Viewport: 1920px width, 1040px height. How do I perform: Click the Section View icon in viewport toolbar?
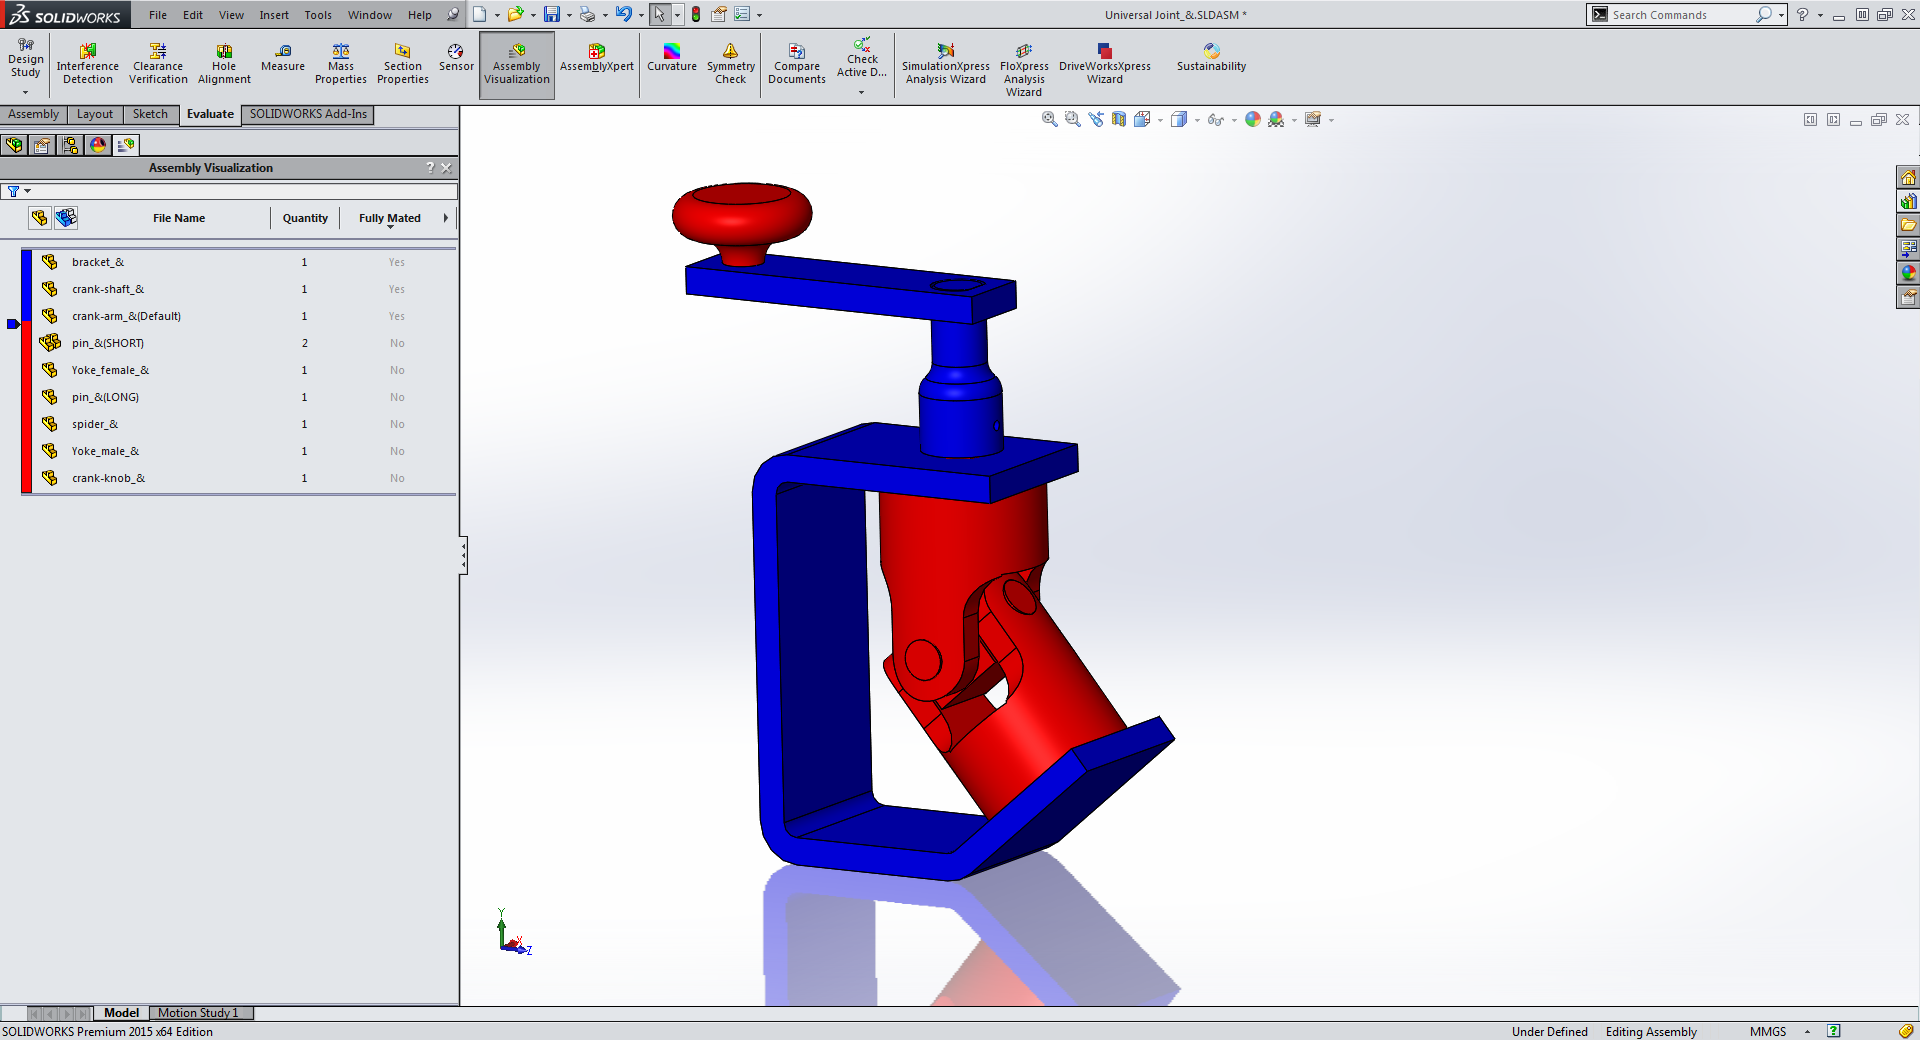(1119, 120)
